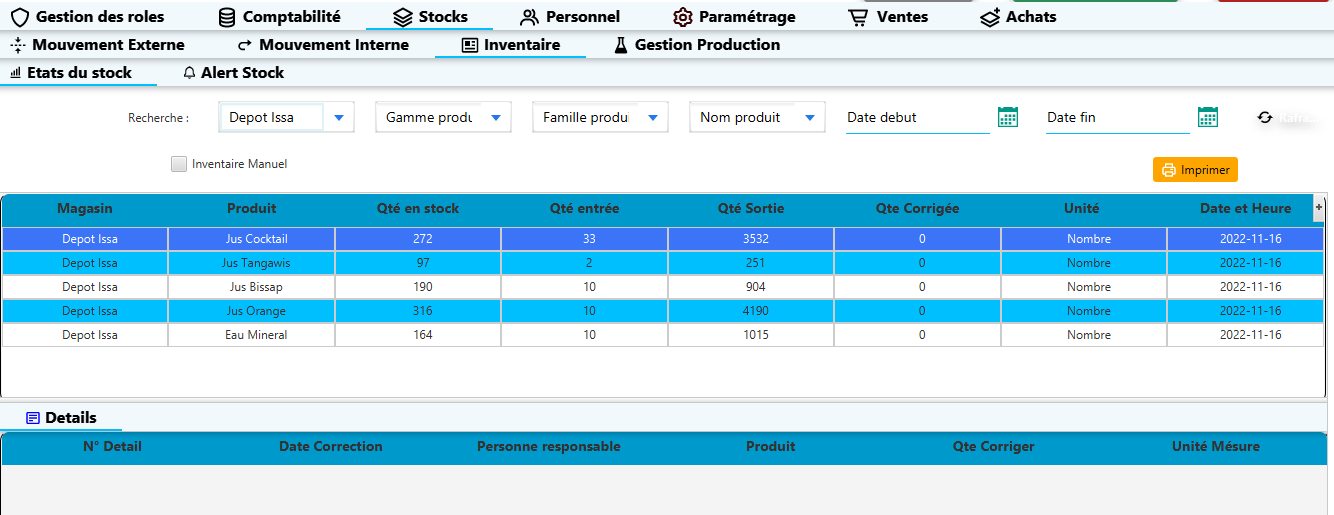
Task: Select the Jus Orange table row
Action: 662,311
